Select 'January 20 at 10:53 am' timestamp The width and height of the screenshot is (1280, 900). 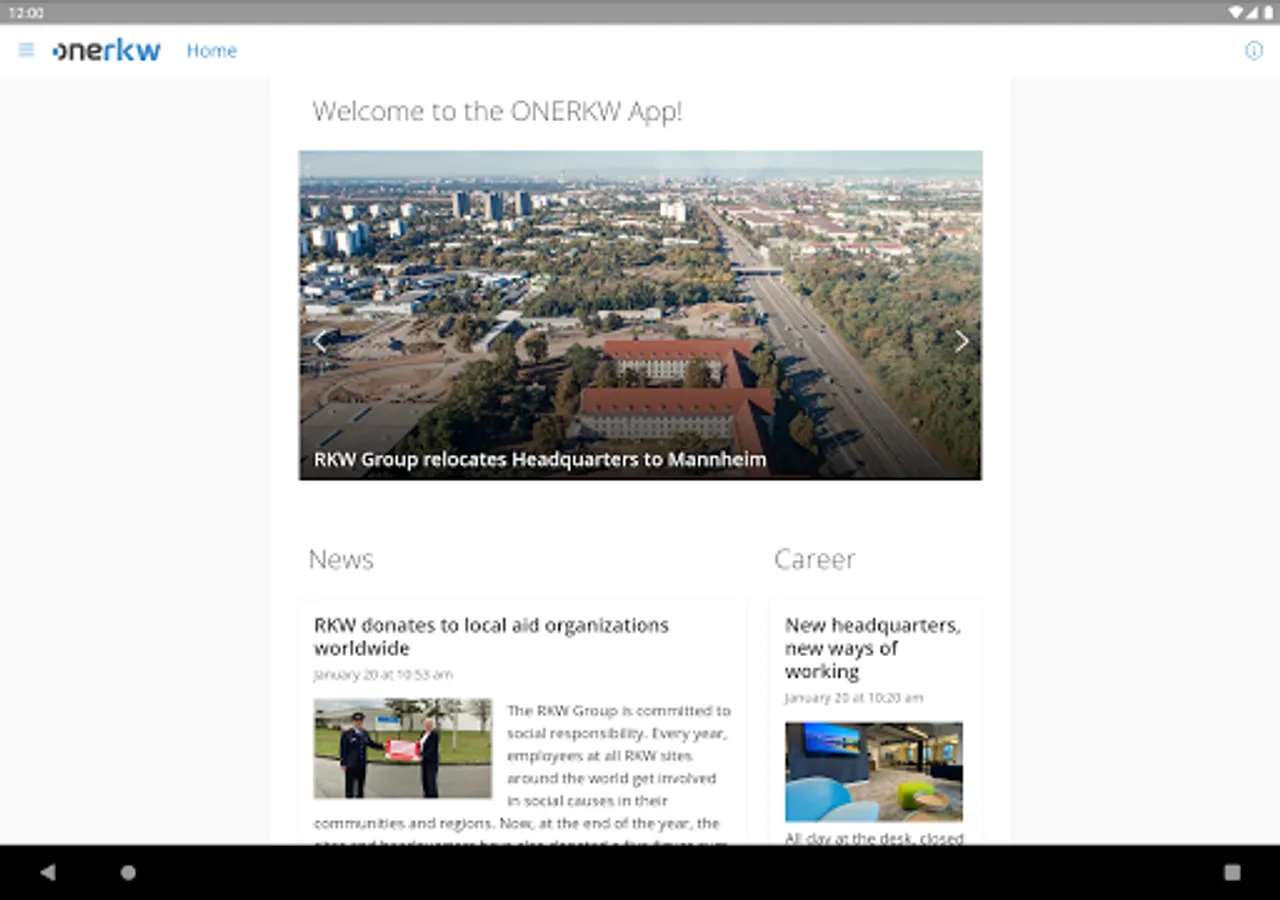(x=383, y=675)
